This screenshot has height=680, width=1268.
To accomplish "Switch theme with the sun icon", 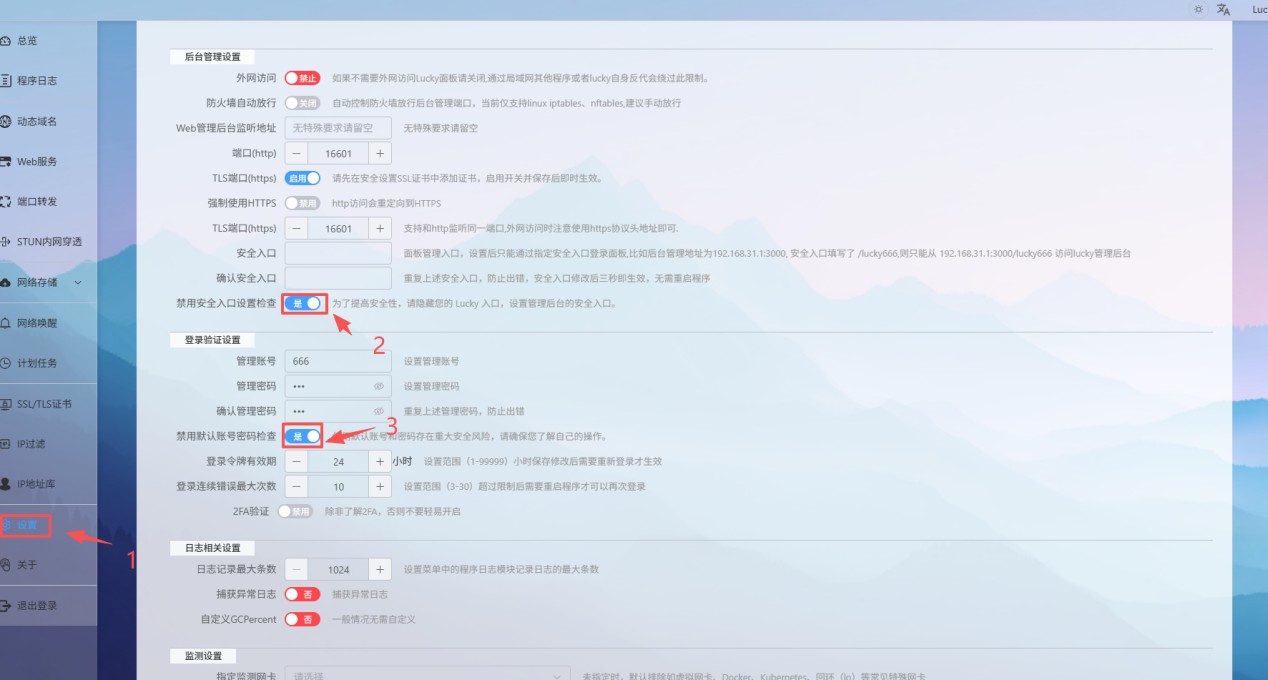I will [1198, 9].
